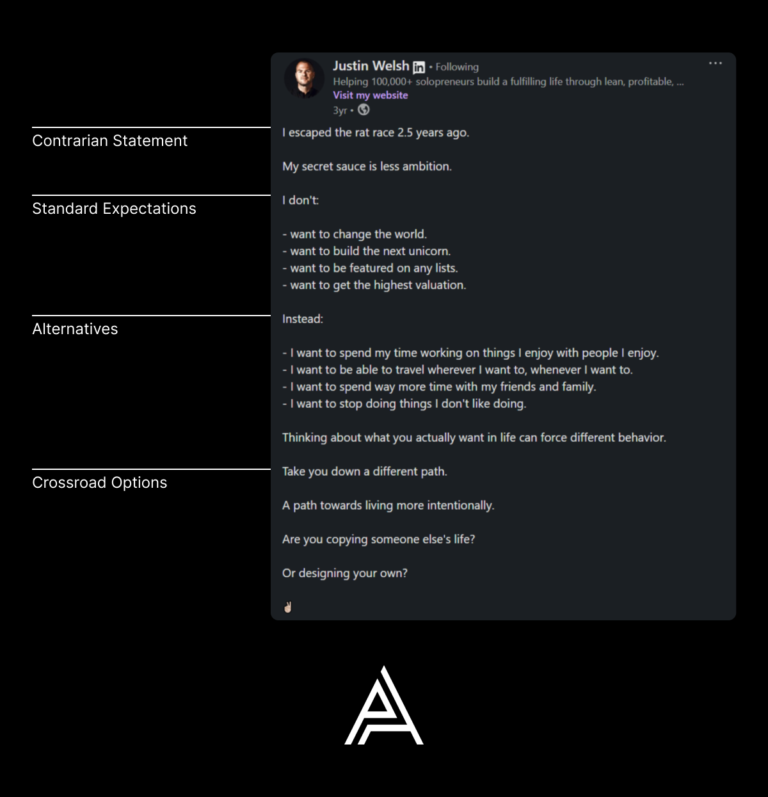Open the Visit my website link

tap(370, 95)
